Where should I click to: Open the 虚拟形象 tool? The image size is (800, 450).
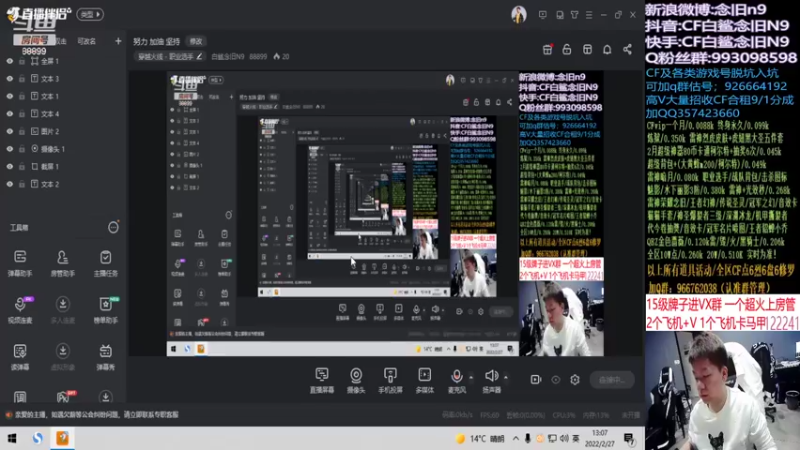click(63, 357)
